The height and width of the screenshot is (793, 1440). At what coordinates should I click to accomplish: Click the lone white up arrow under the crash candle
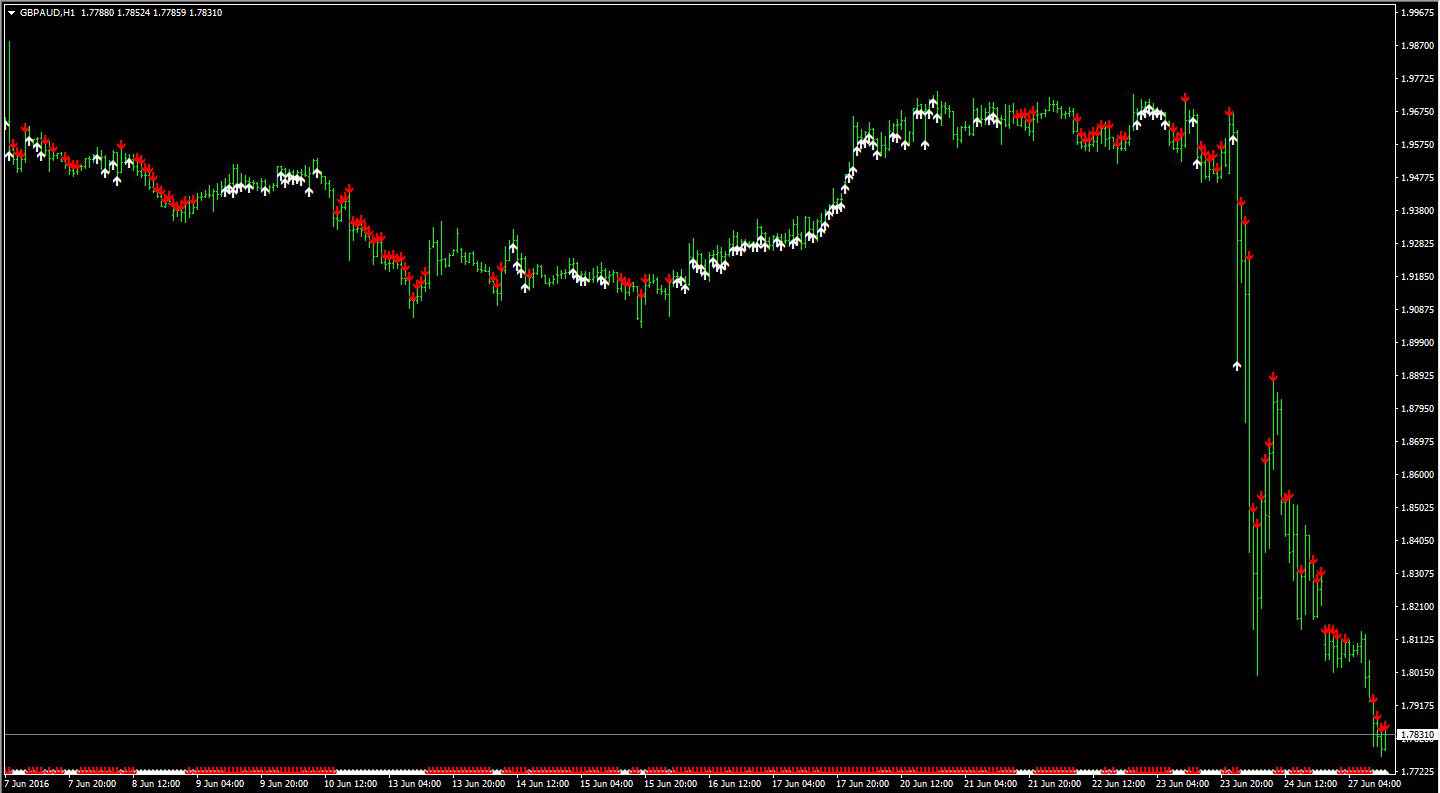point(1237,366)
